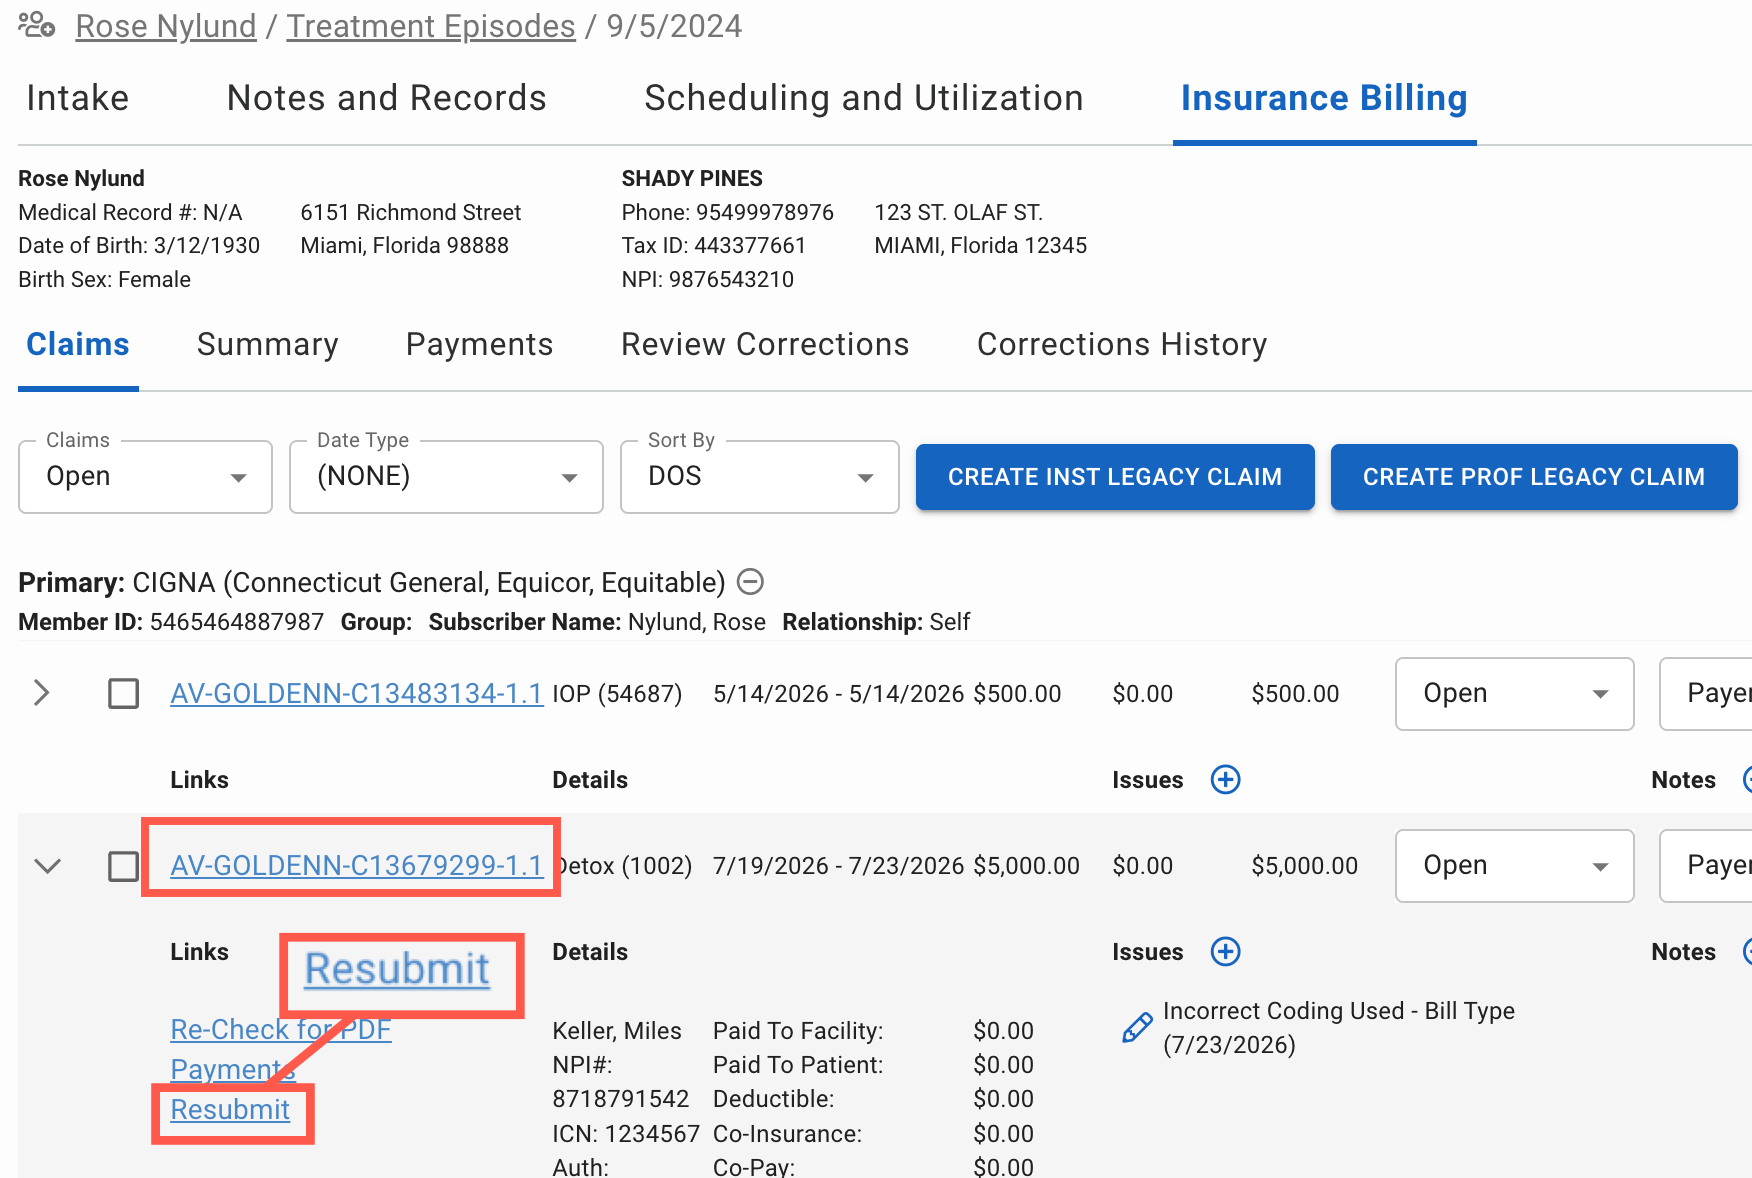Open the Claims filter dropdown
This screenshot has width=1752, height=1178.
145,476
